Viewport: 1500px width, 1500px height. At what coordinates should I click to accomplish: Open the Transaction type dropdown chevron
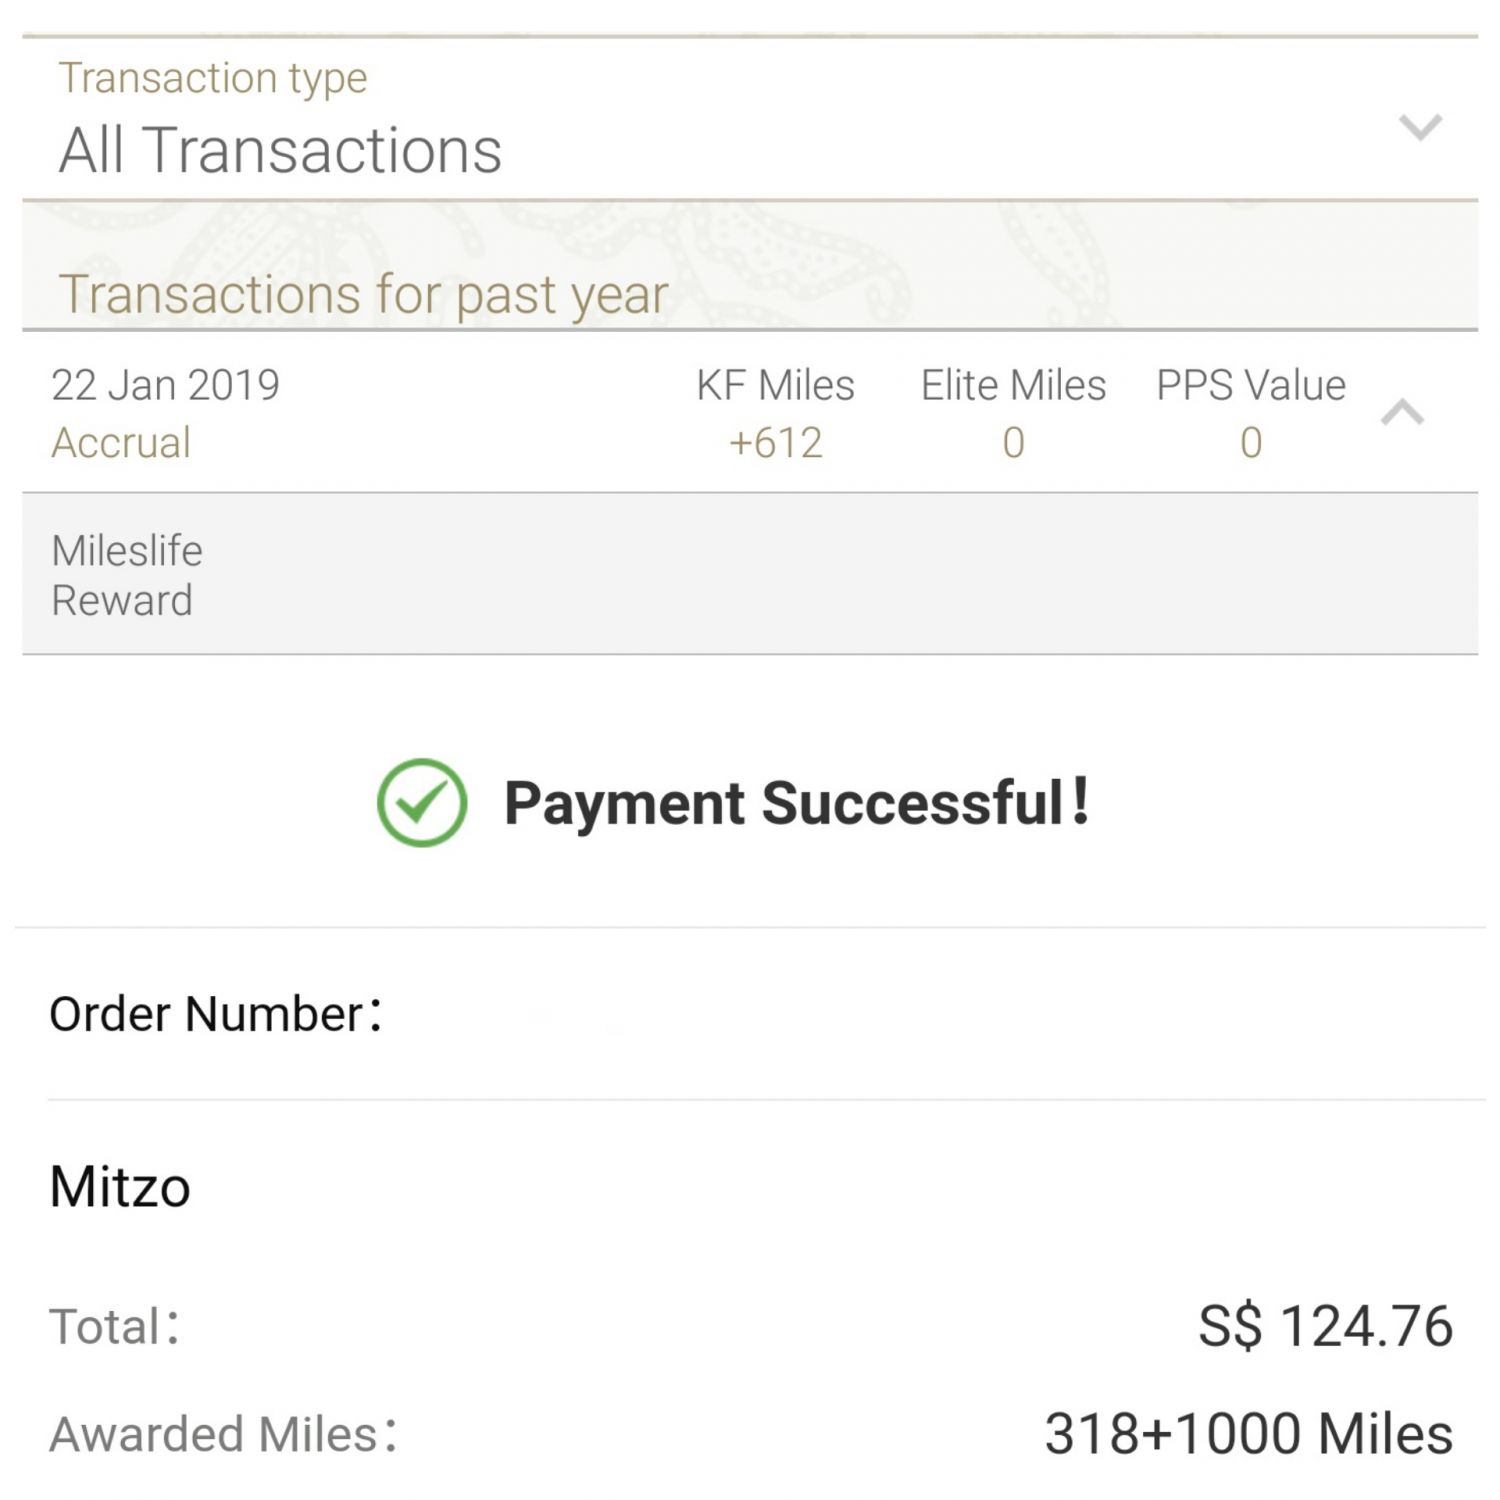tap(1420, 127)
